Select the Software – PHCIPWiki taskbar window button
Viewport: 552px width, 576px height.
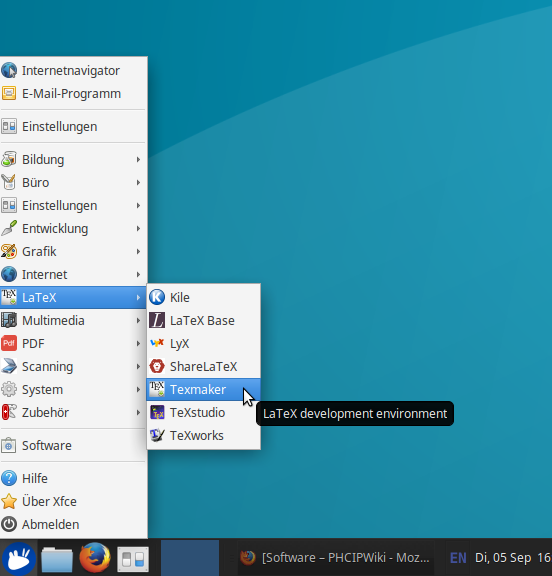tap(335, 558)
